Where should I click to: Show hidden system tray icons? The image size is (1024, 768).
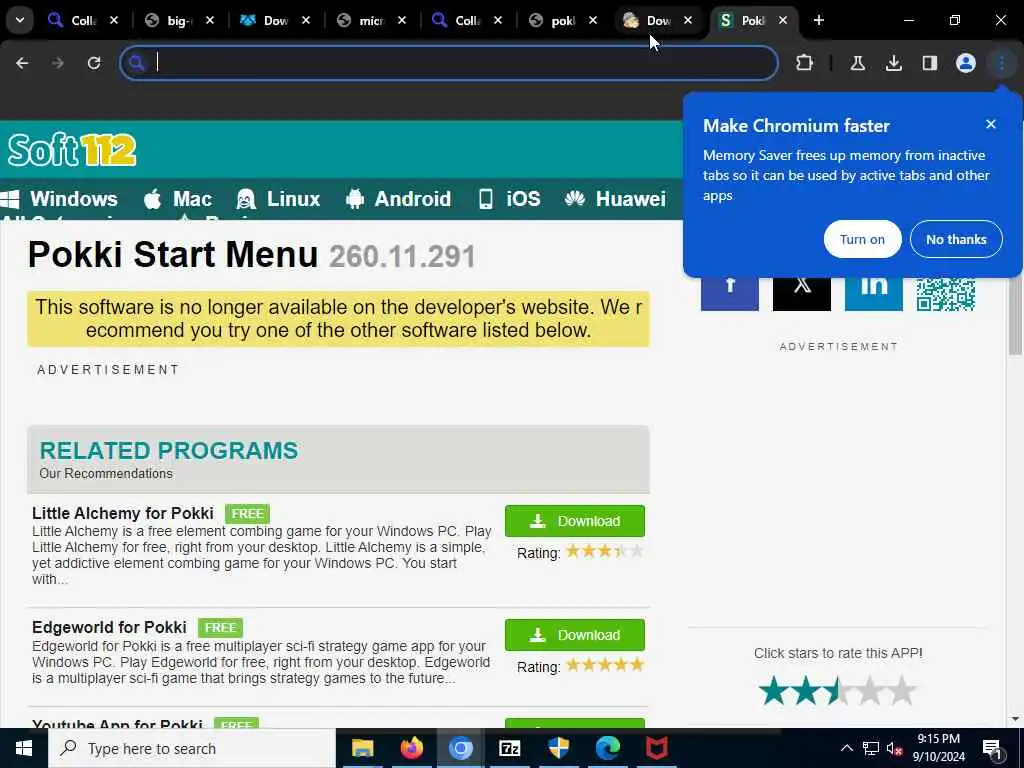point(846,748)
